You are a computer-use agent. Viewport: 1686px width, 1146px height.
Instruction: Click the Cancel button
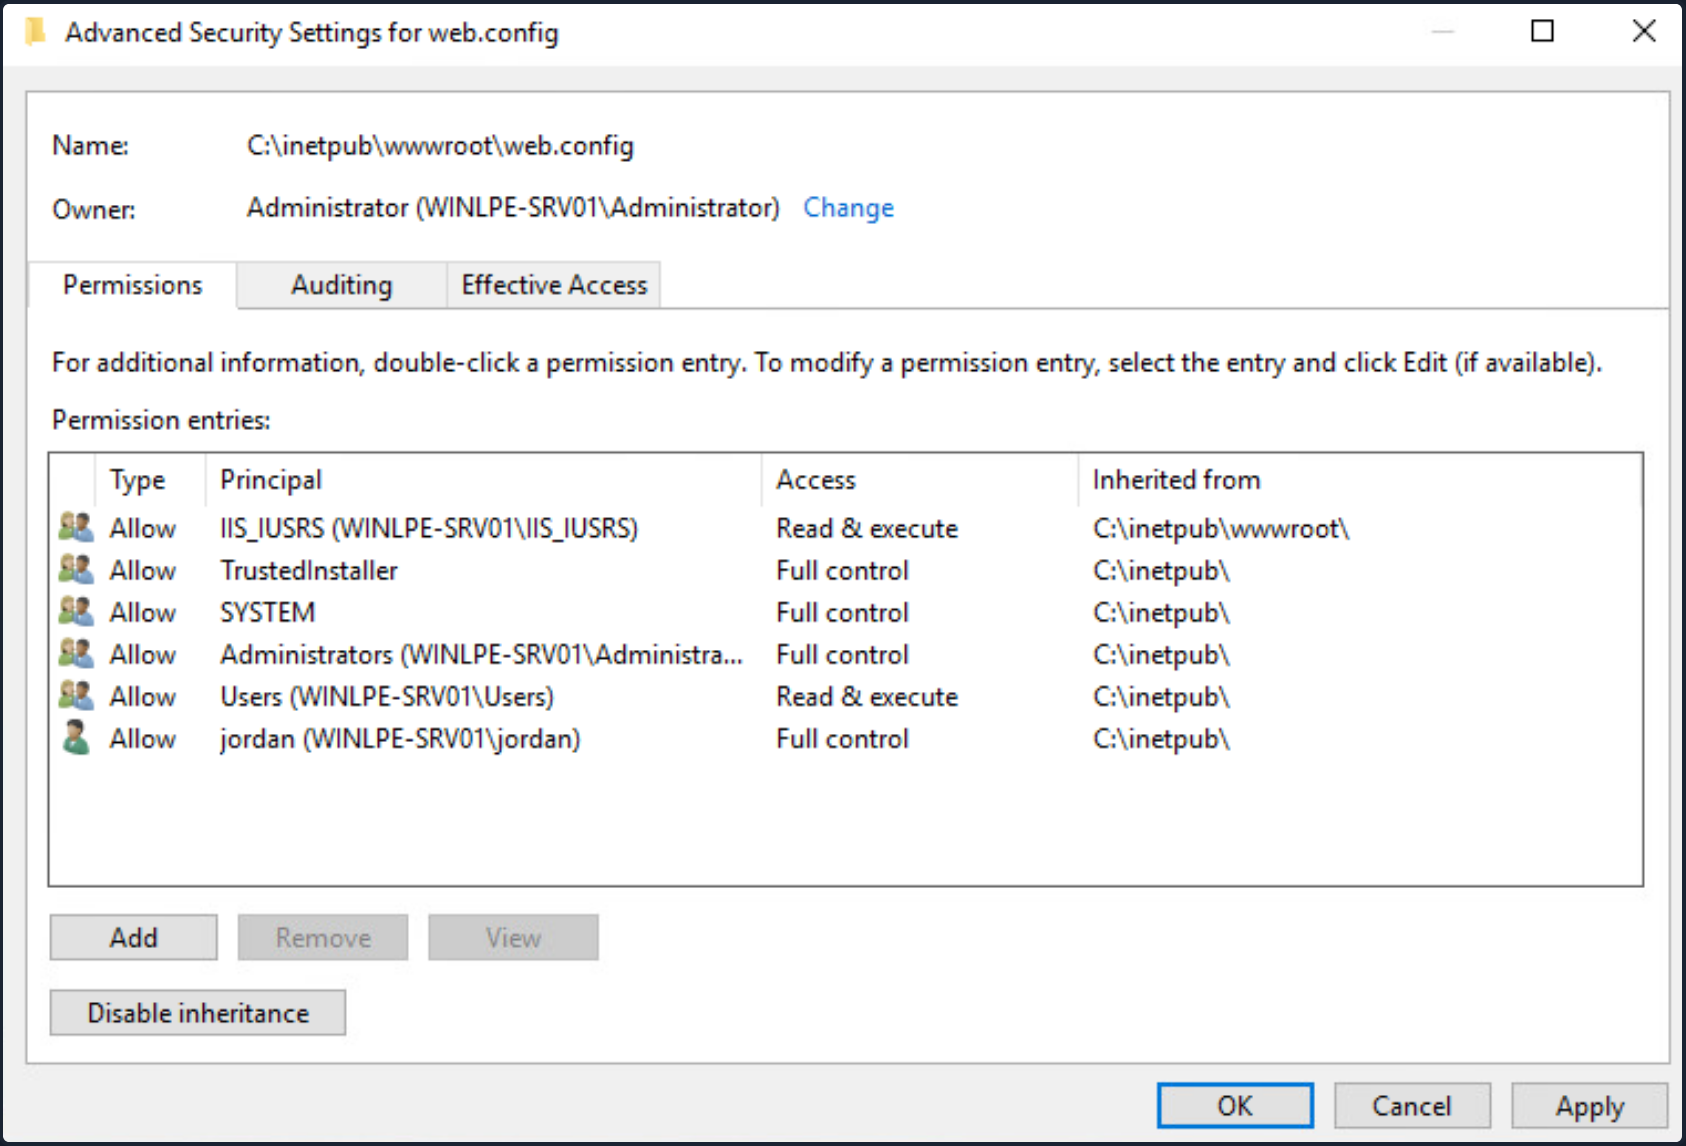[x=1412, y=1105]
